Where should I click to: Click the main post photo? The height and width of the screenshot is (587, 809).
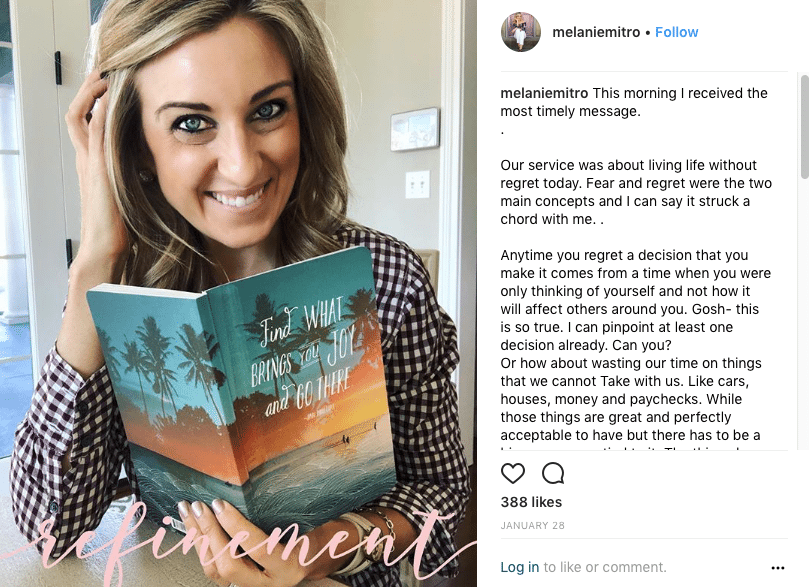[x=238, y=294]
